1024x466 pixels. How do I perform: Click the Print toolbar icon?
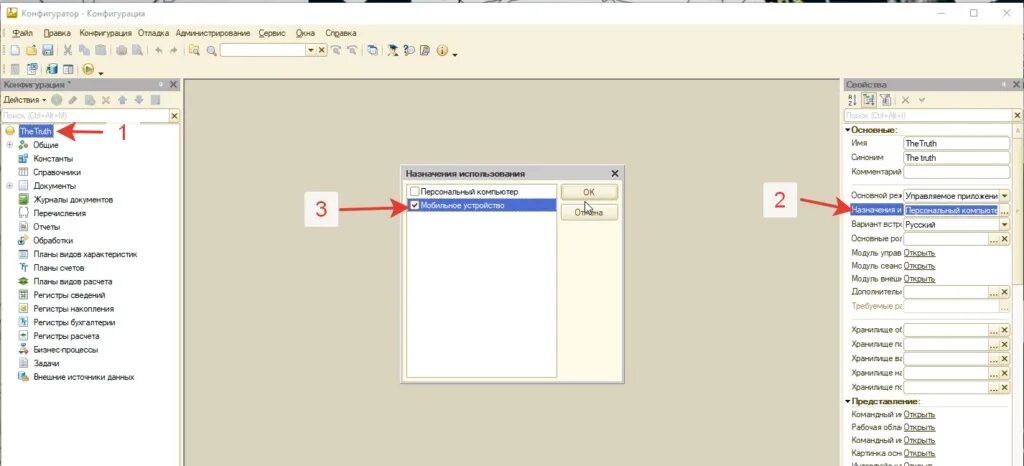coord(121,50)
